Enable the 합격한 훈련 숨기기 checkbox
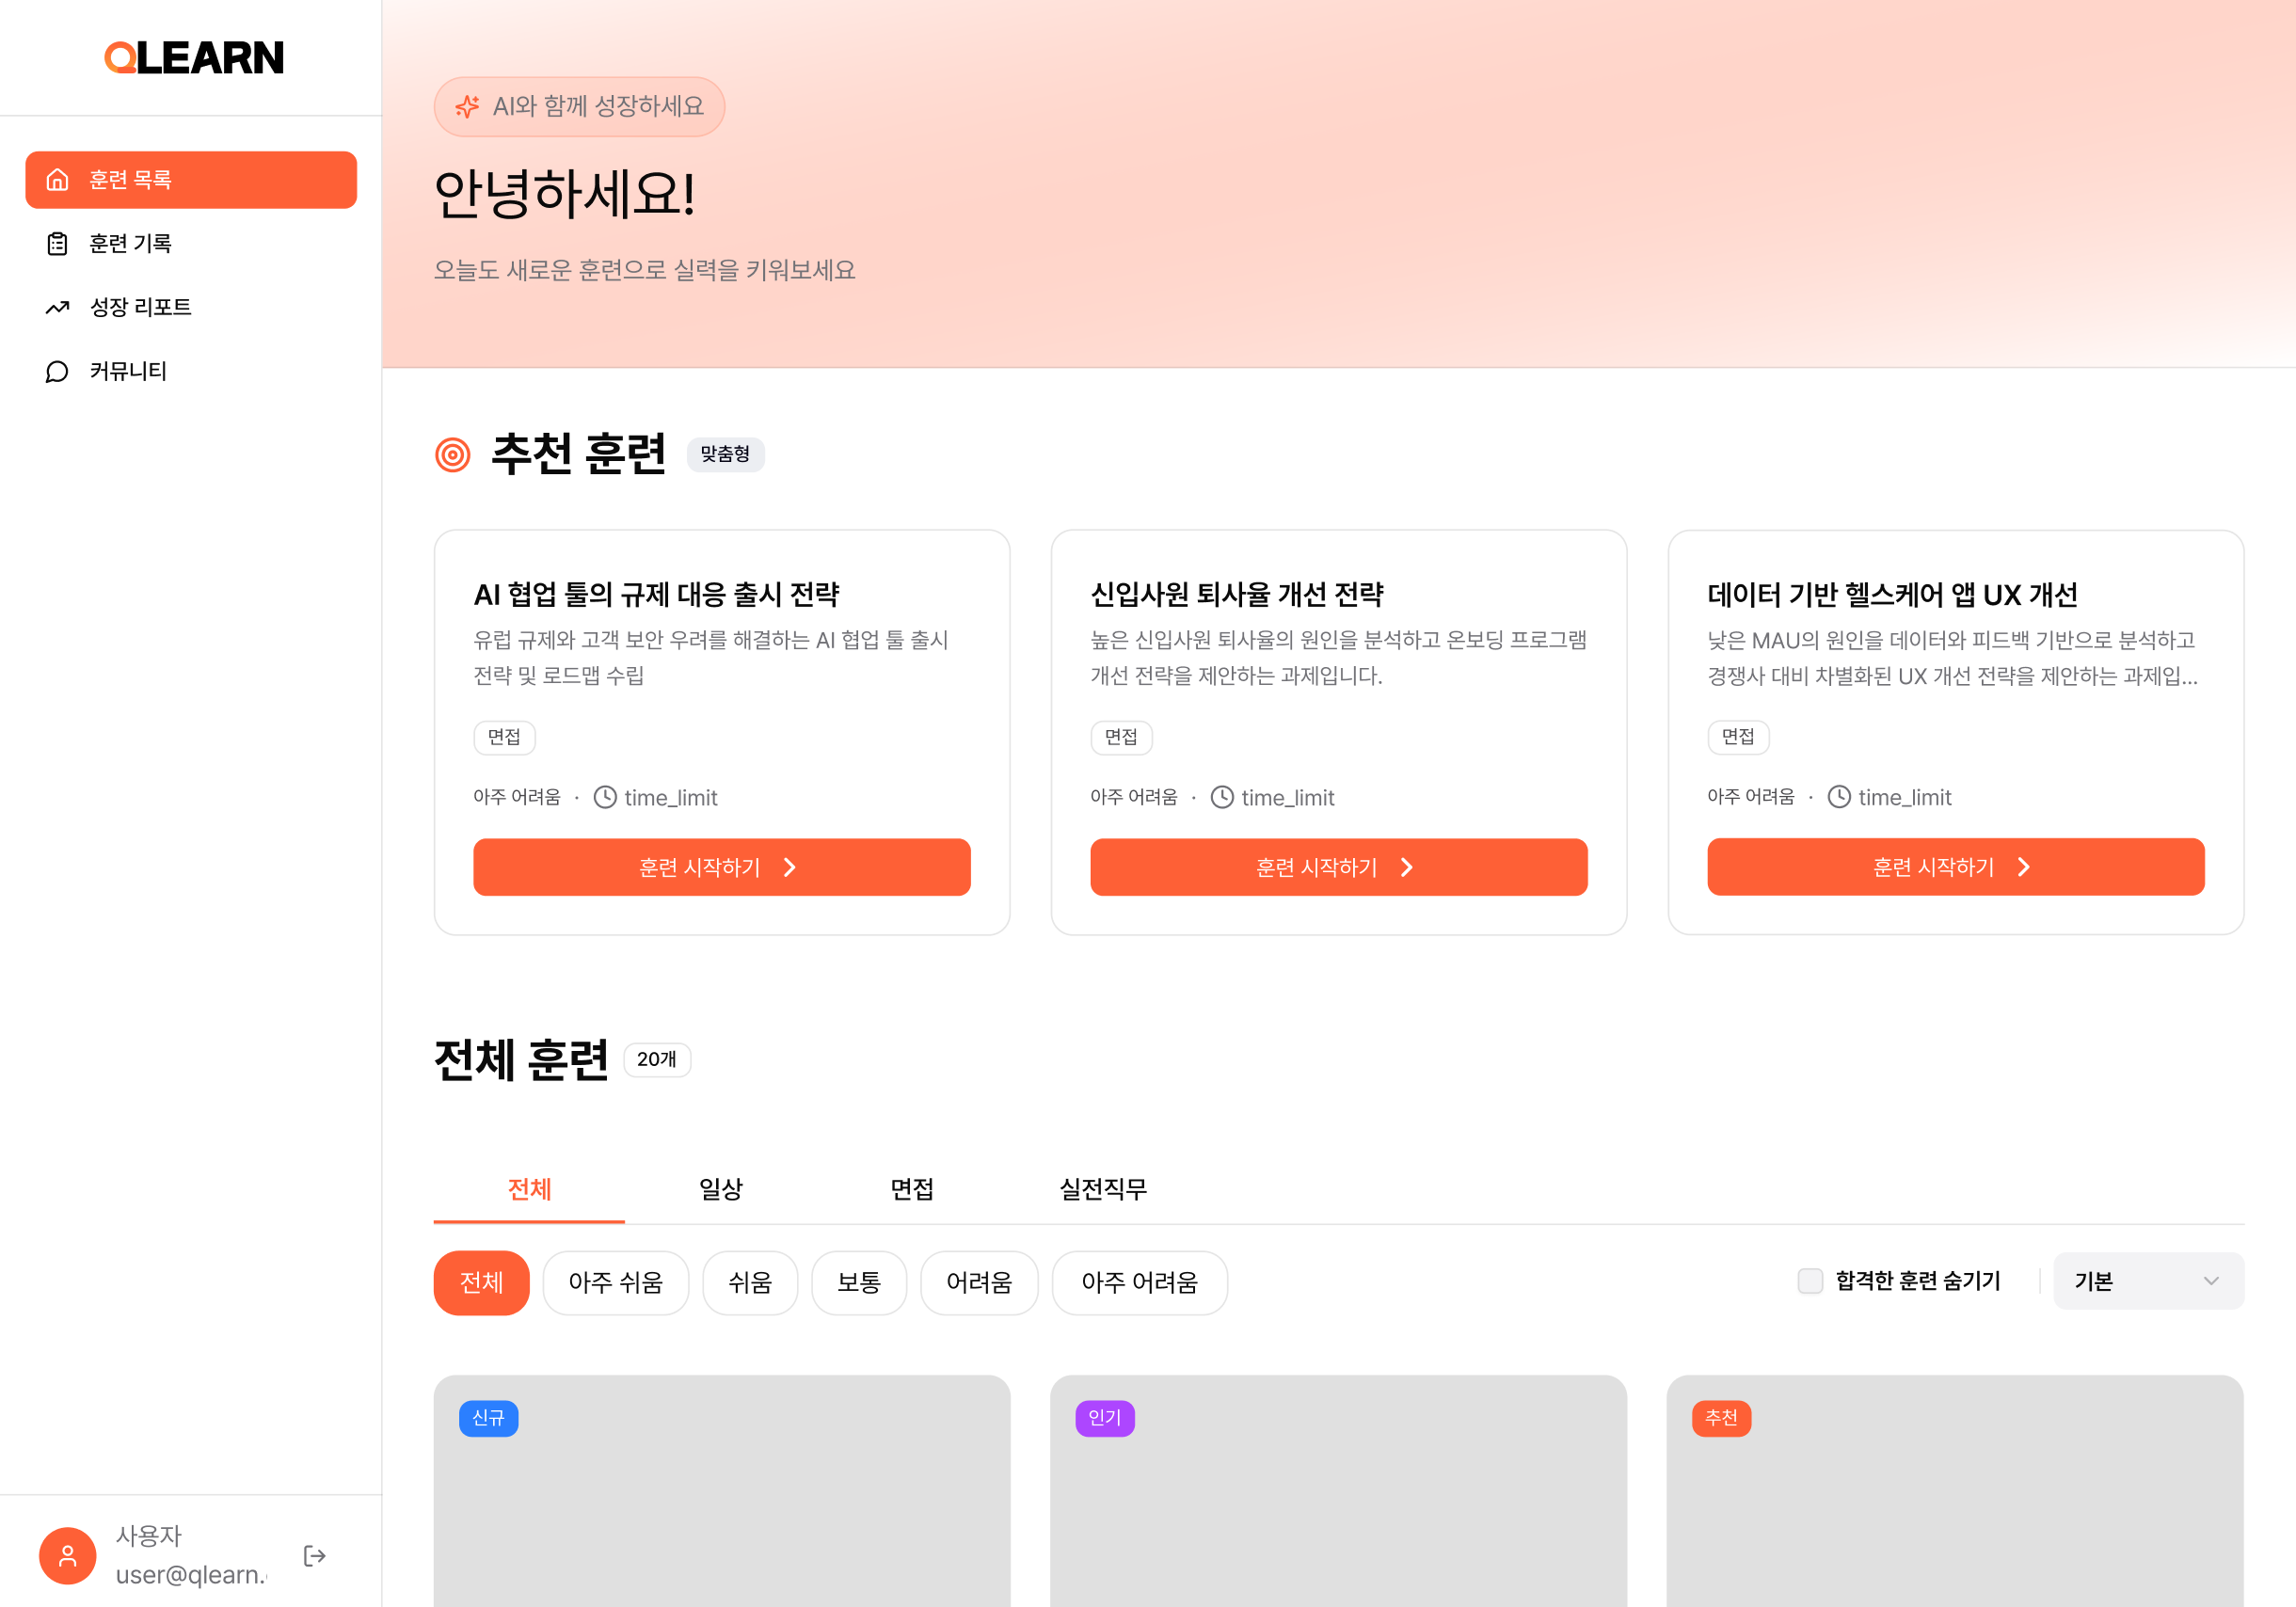The image size is (2296, 1607). point(1810,1281)
